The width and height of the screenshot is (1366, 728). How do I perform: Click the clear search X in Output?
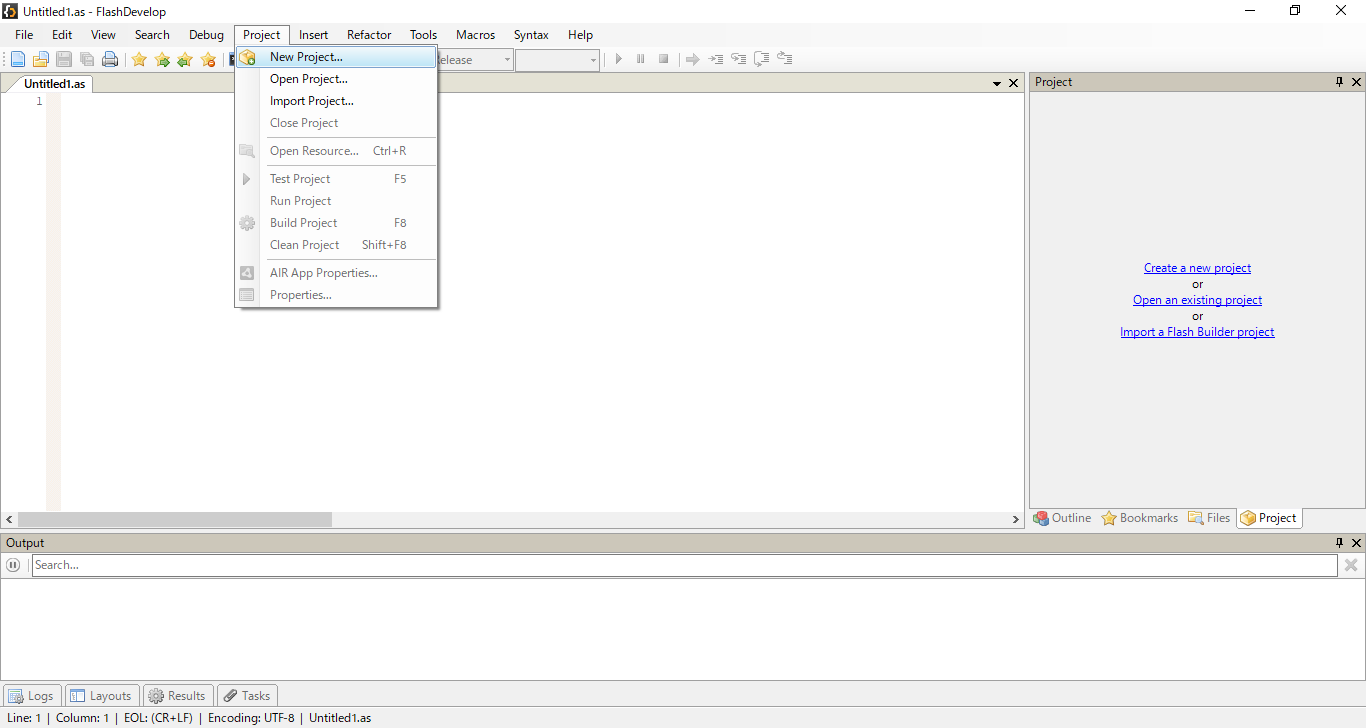coord(1351,565)
